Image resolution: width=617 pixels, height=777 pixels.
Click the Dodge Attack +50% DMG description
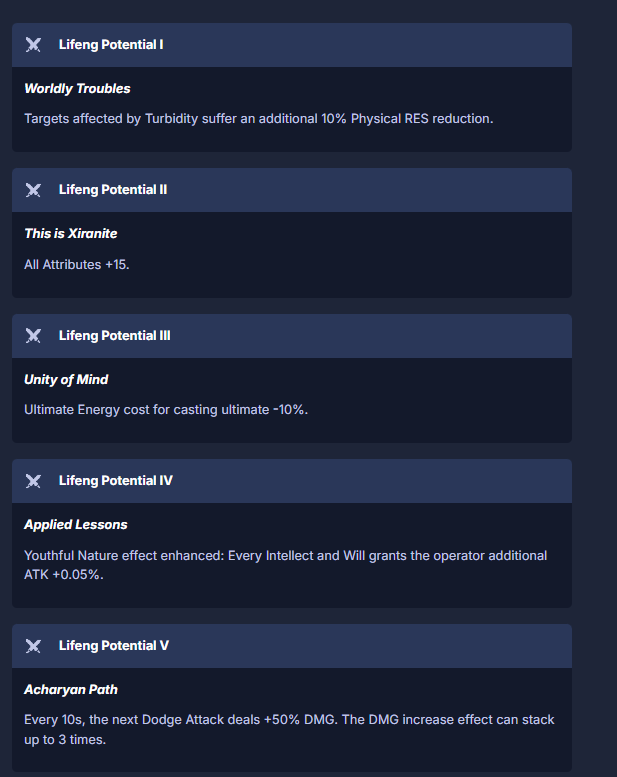click(288, 729)
